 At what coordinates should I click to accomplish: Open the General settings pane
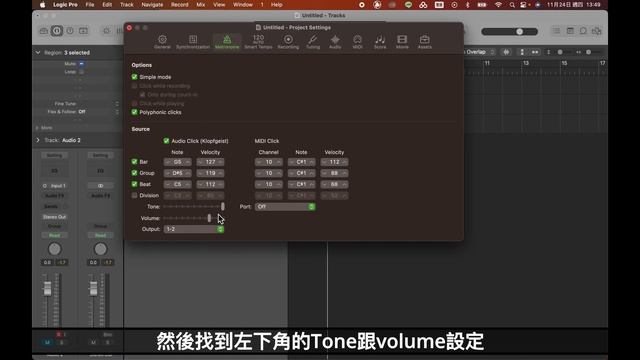[x=162, y=42]
